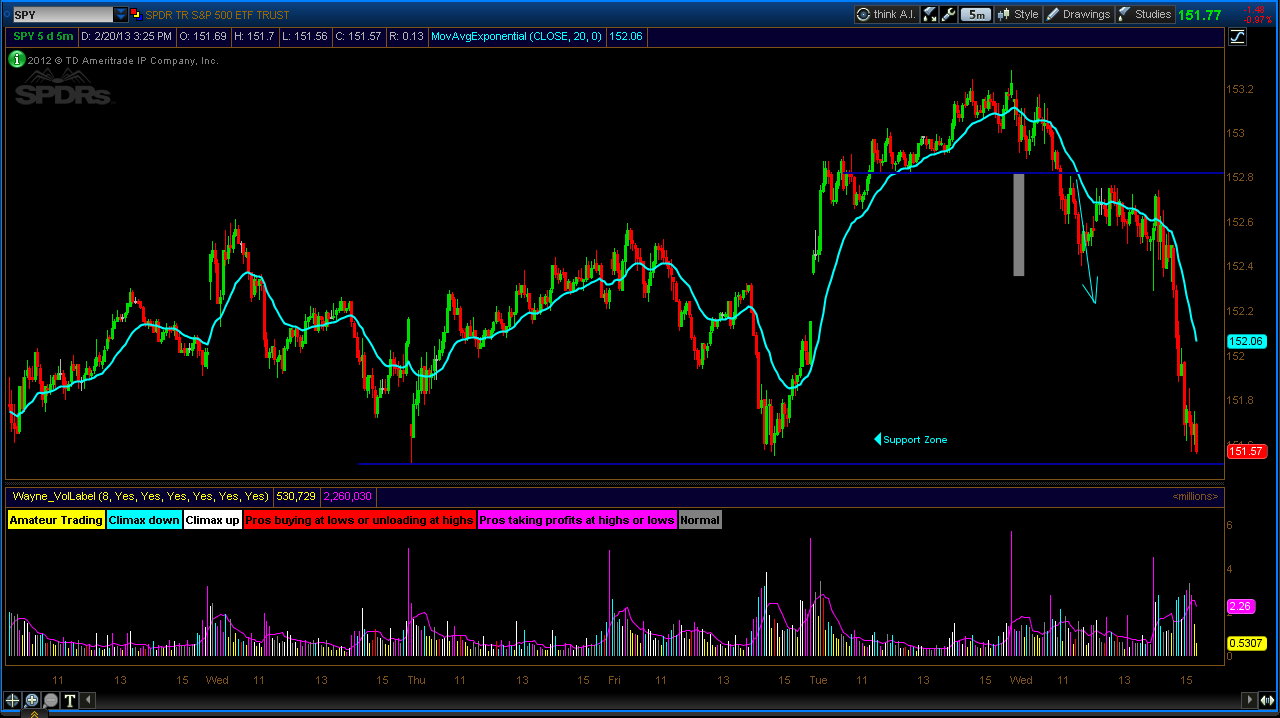The height and width of the screenshot is (718, 1280).
Task: Click the bottom-right menu list icon
Action: pyautogui.click(x=1268, y=700)
